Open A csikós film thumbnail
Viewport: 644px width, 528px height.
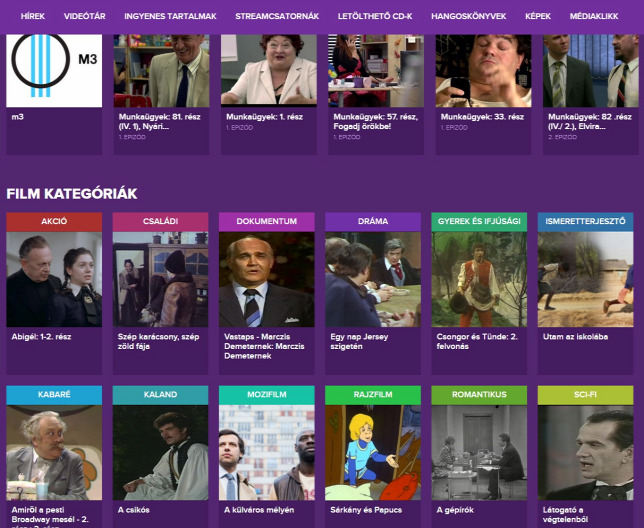[161, 452]
